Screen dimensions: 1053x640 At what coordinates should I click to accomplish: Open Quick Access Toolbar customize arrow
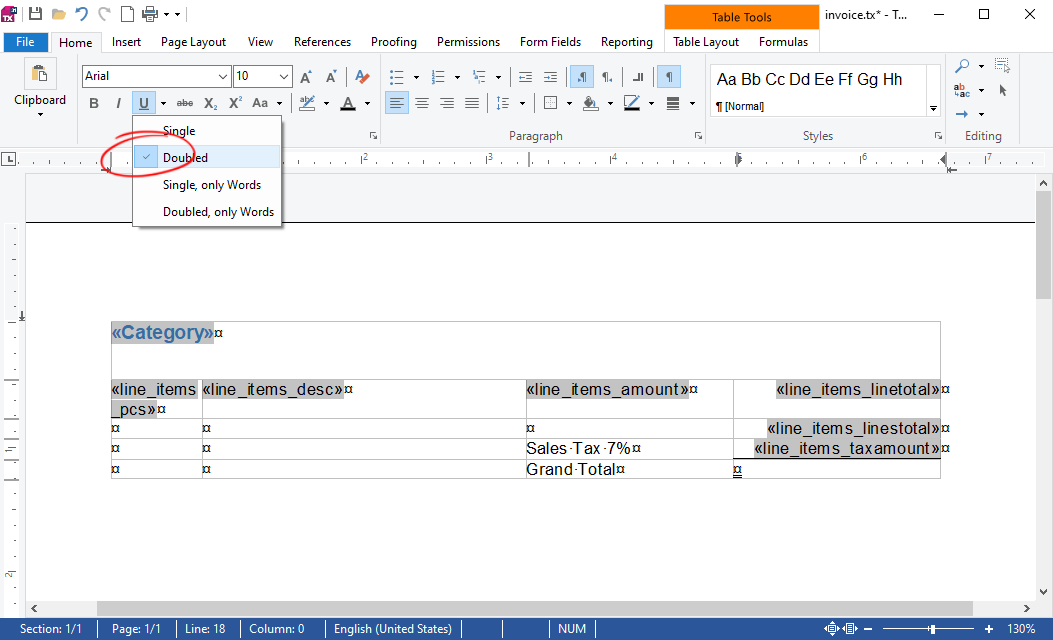tap(177, 14)
